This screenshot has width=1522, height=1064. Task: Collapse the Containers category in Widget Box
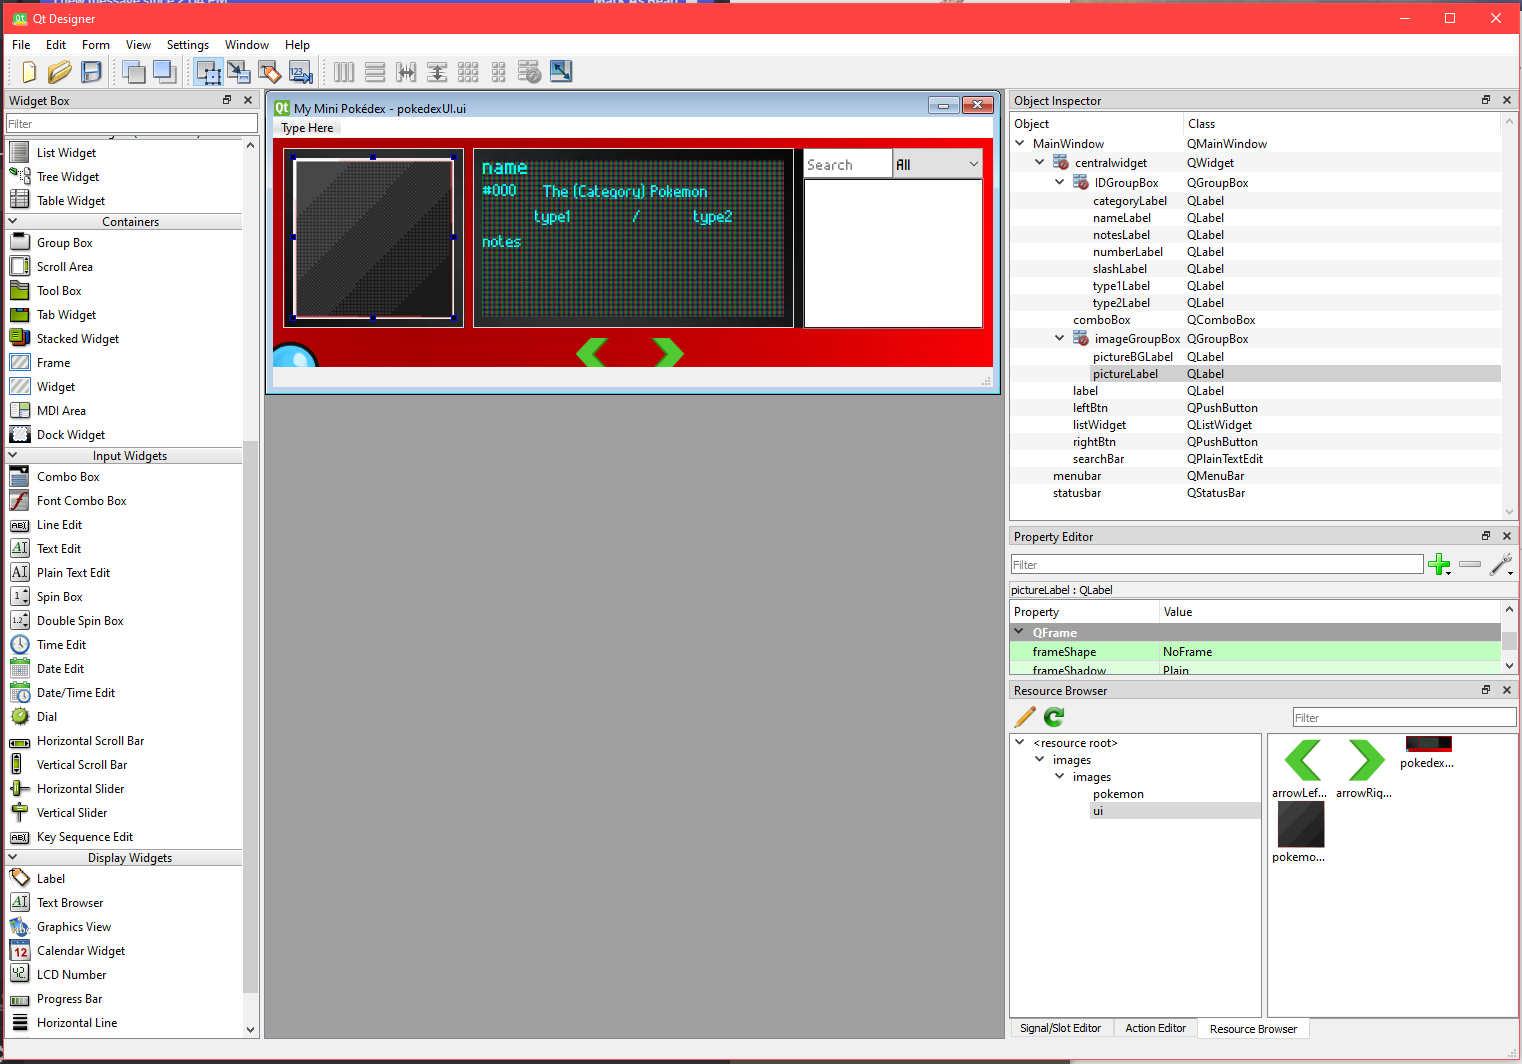tap(13, 222)
